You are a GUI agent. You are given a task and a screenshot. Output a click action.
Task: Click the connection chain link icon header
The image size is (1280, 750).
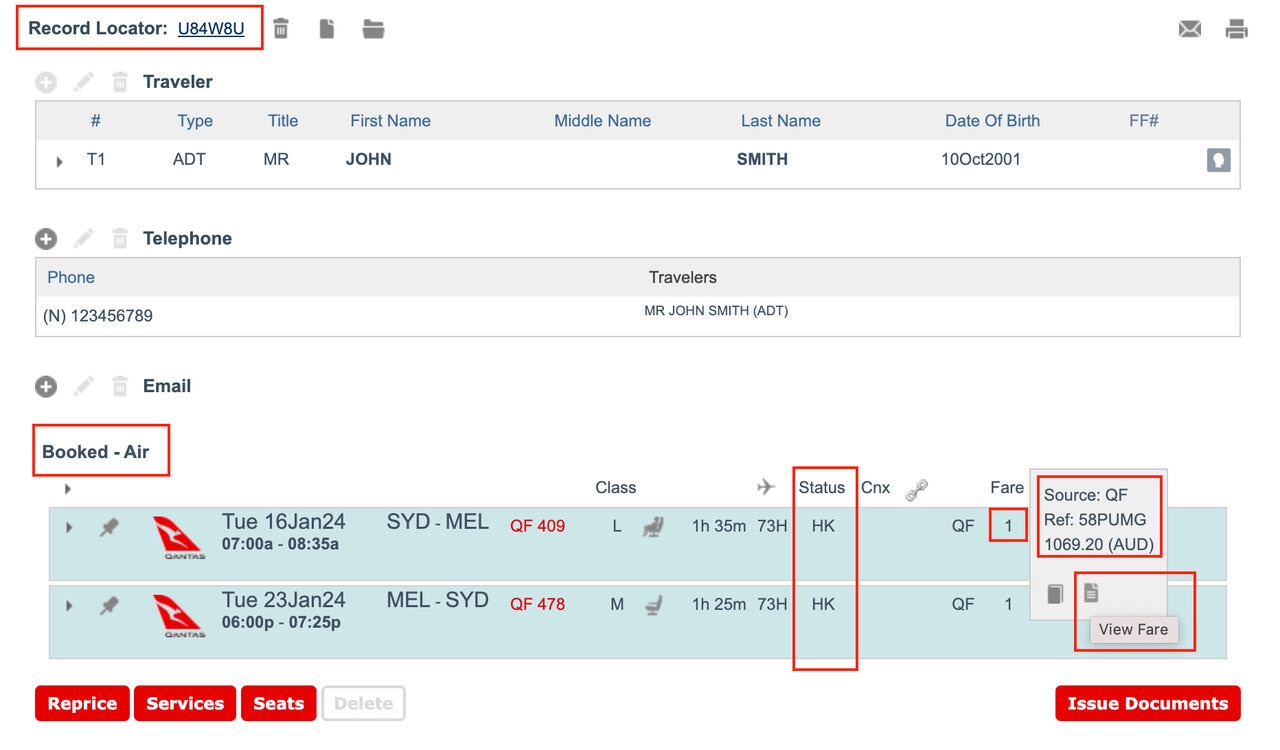(917, 489)
